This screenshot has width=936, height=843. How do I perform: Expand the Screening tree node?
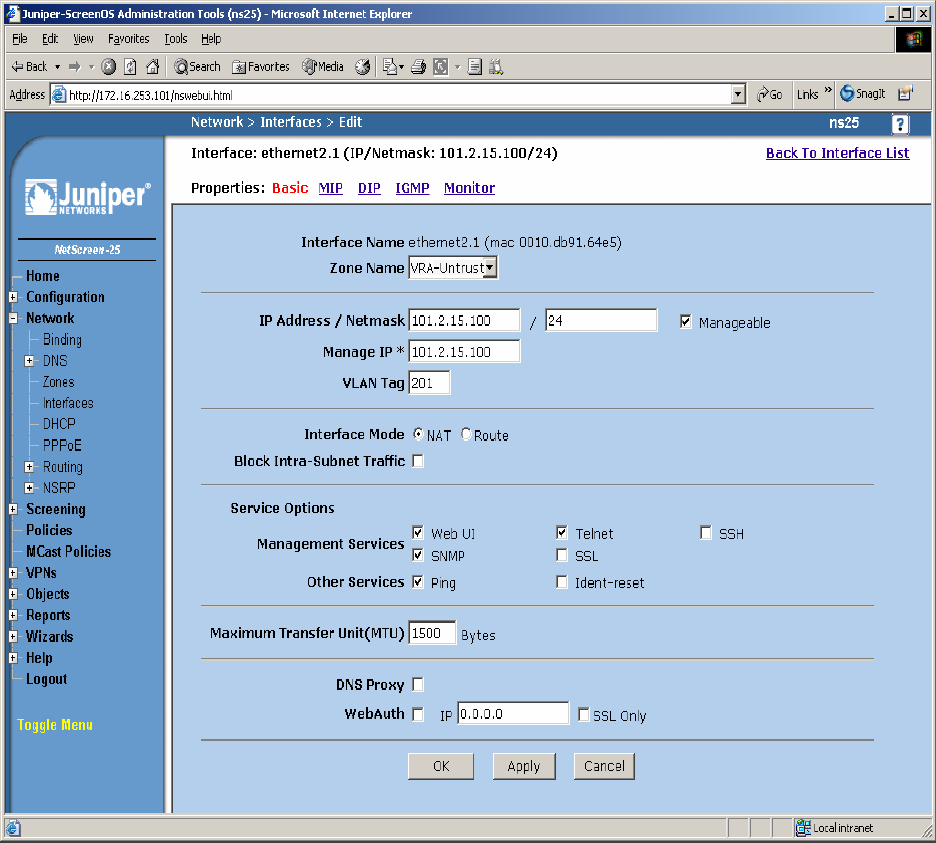click(13, 509)
